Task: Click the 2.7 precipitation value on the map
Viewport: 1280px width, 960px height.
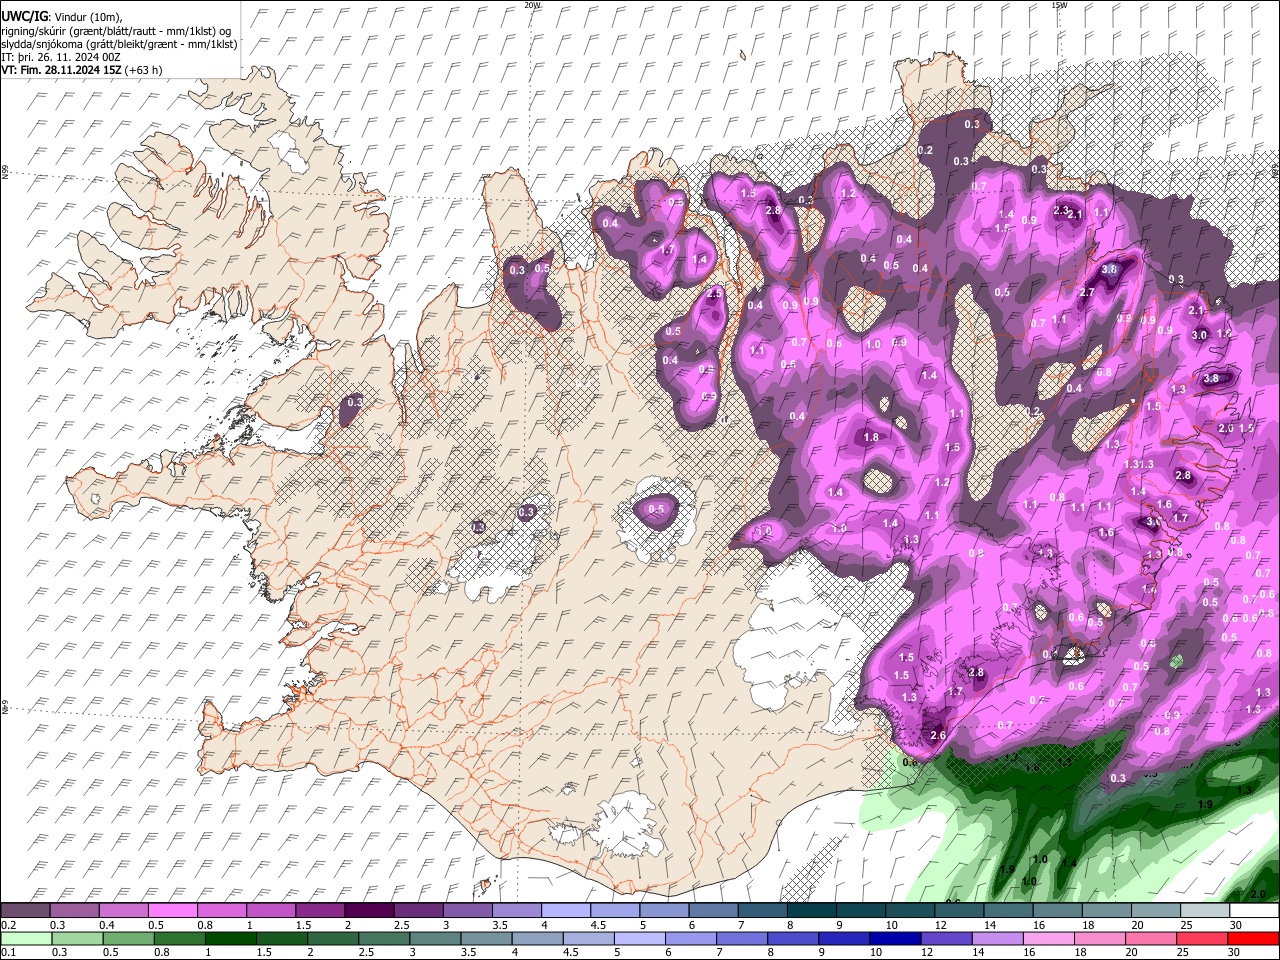Action: 1088,292
